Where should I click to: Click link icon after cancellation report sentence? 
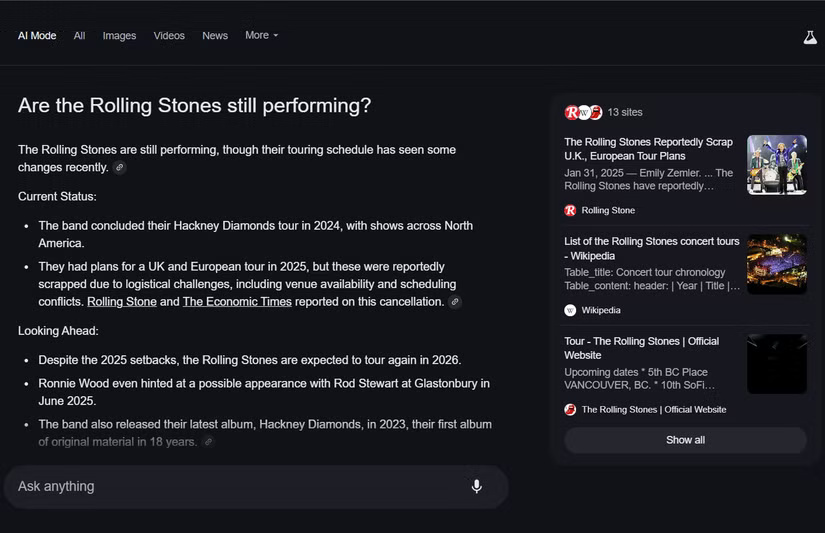point(455,302)
